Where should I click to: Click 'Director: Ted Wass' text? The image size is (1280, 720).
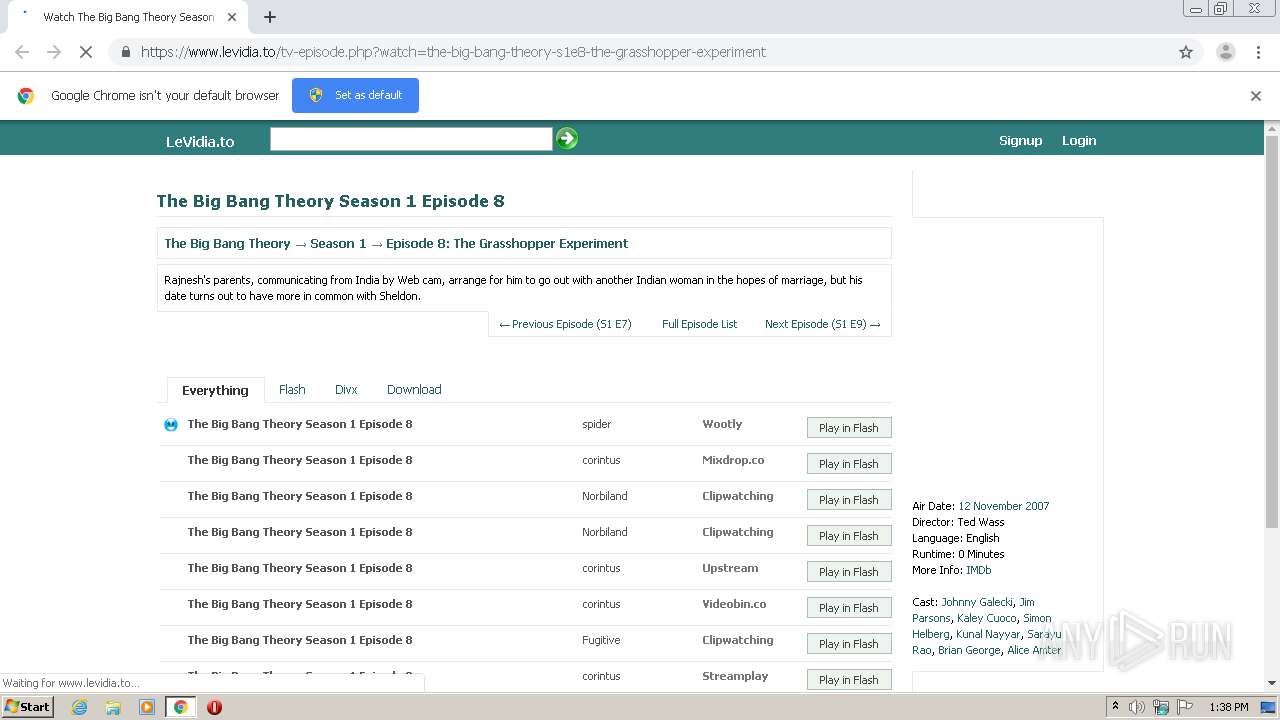pyautogui.click(x=958, y=522)
